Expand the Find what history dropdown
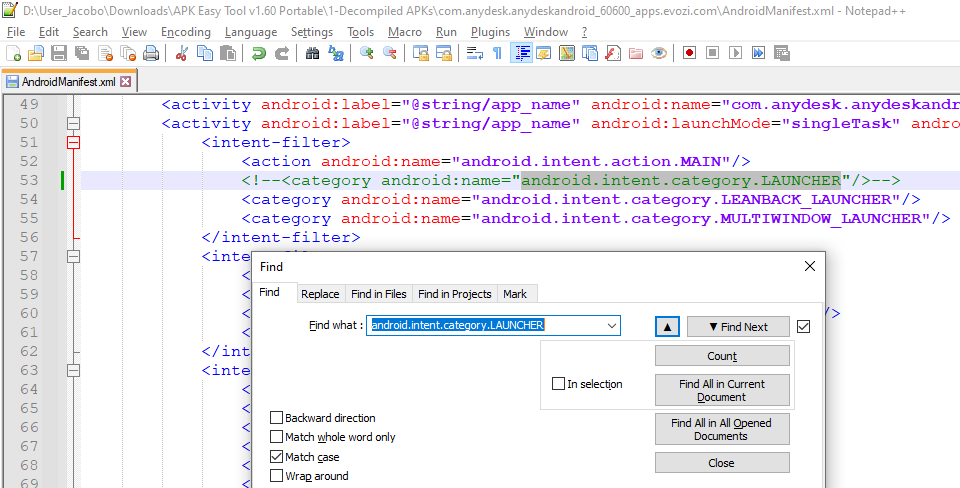Screen dimensions: 960x488 pos(611,326)
